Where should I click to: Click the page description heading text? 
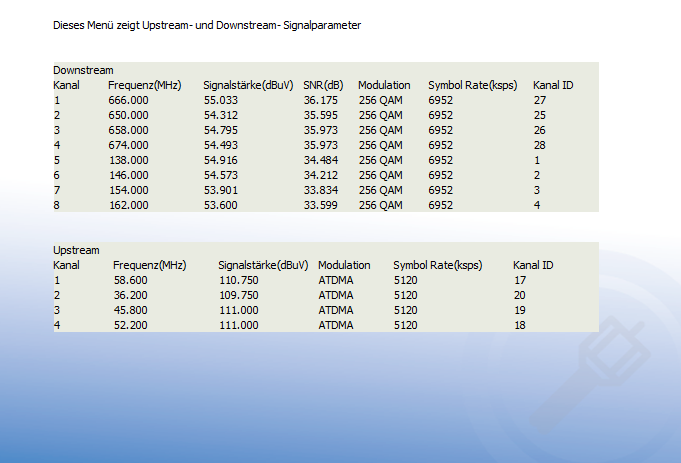point(207,26)
